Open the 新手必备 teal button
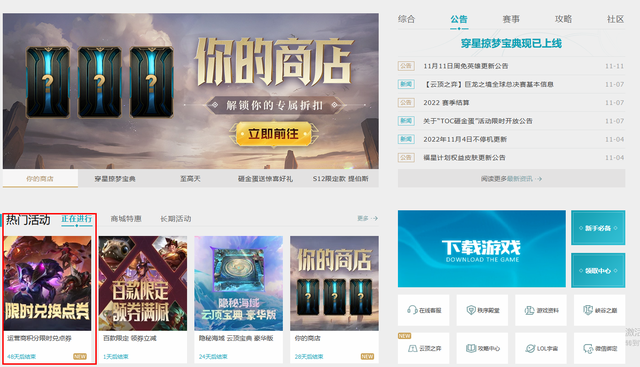The width and height of the screenshot is (640, 367). (x=598, y=228)
